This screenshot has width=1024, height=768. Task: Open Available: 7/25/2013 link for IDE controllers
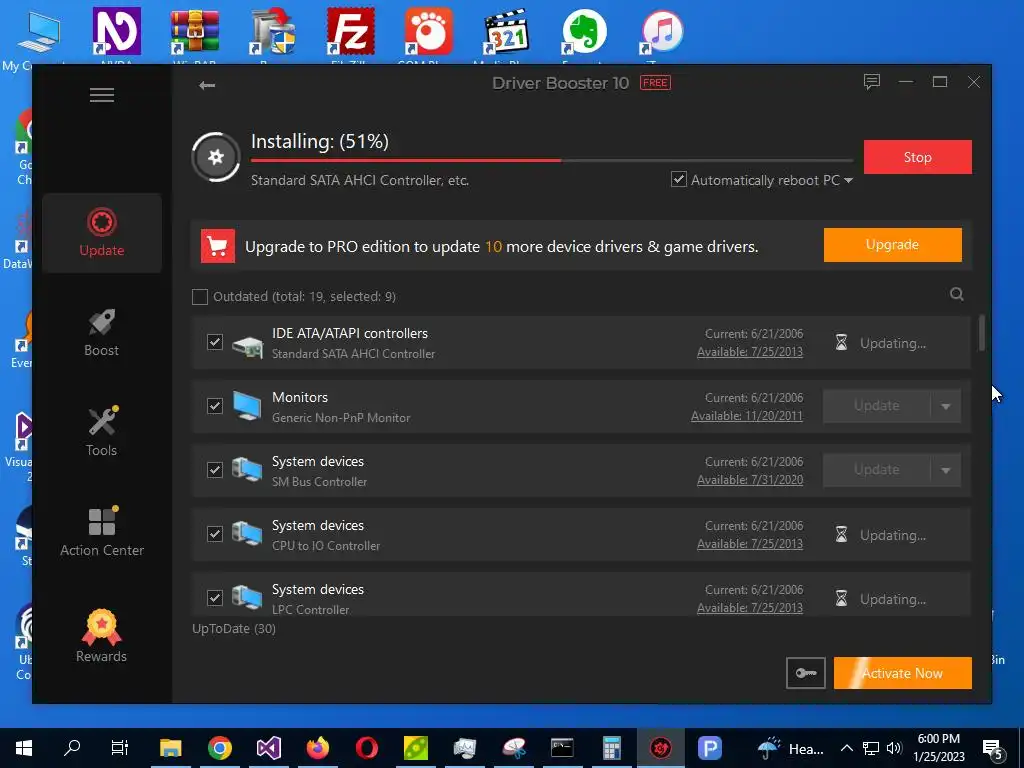coord(750,352)
